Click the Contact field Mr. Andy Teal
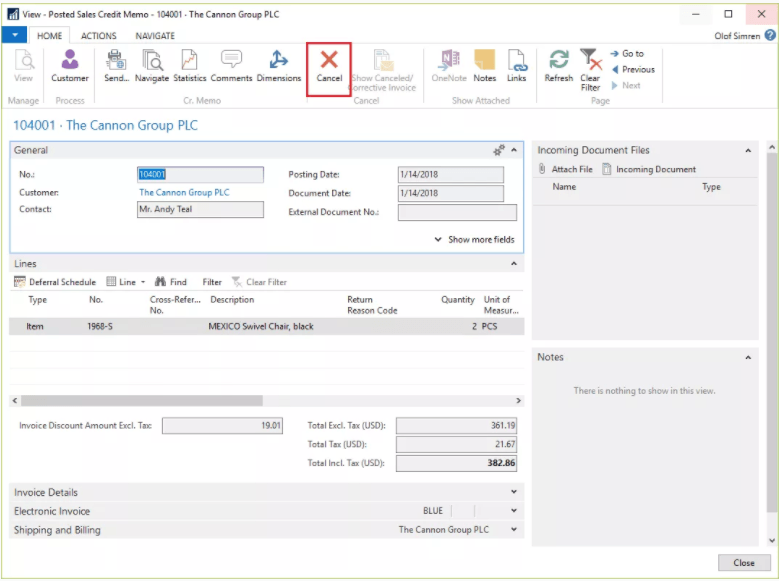 [200, 209]
